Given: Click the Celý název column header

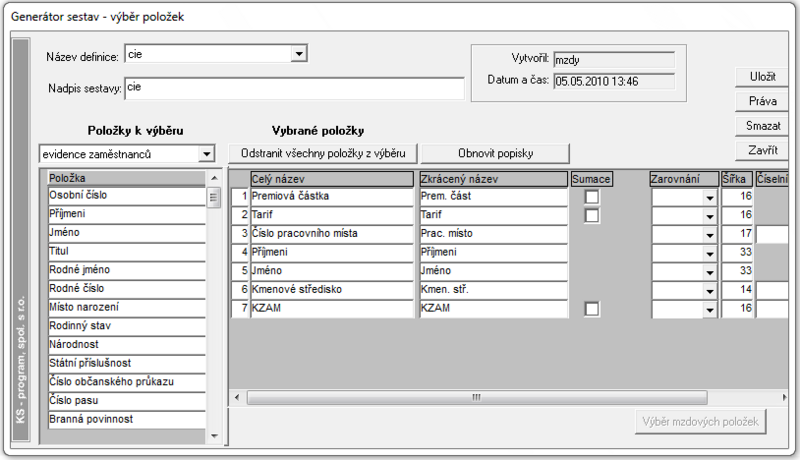Looking at the screenshot, I should click(332, 179).
